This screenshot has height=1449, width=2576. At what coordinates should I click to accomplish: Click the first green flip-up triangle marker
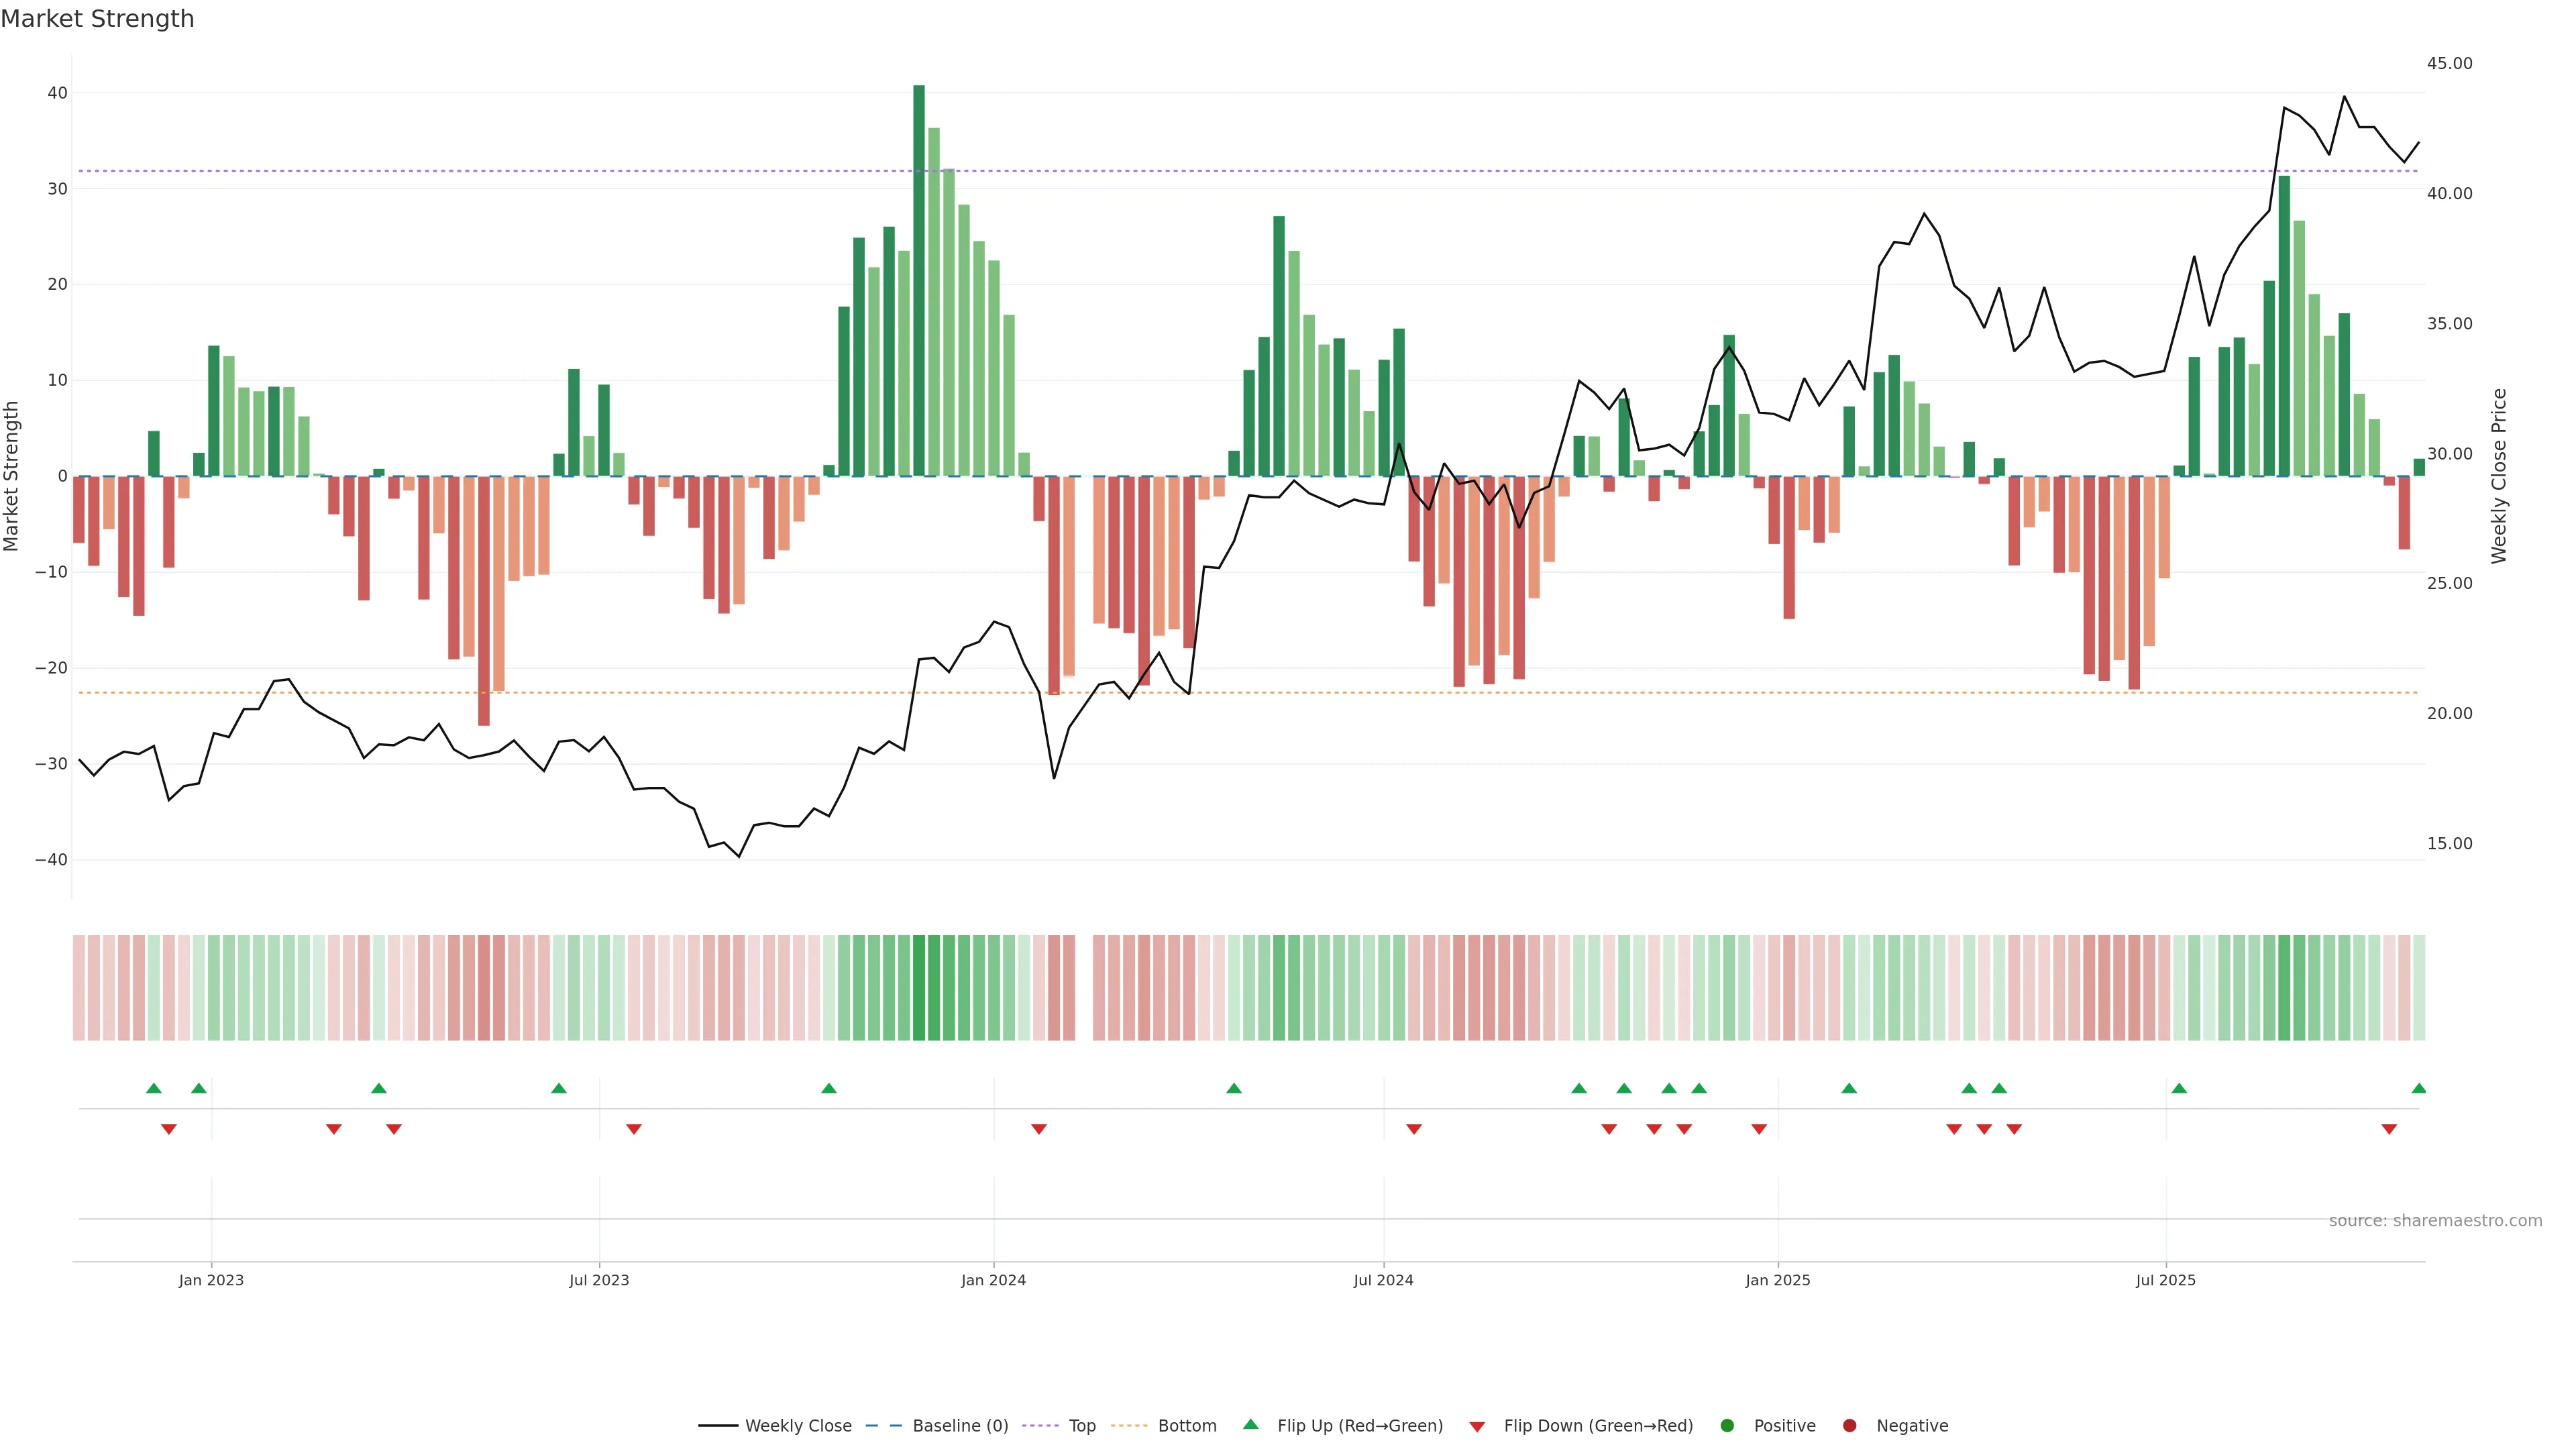[x=153, y=1088]
